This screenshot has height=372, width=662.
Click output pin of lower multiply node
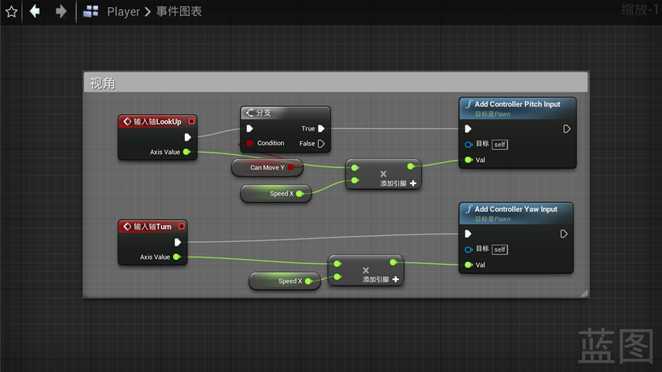coord(393,263)
